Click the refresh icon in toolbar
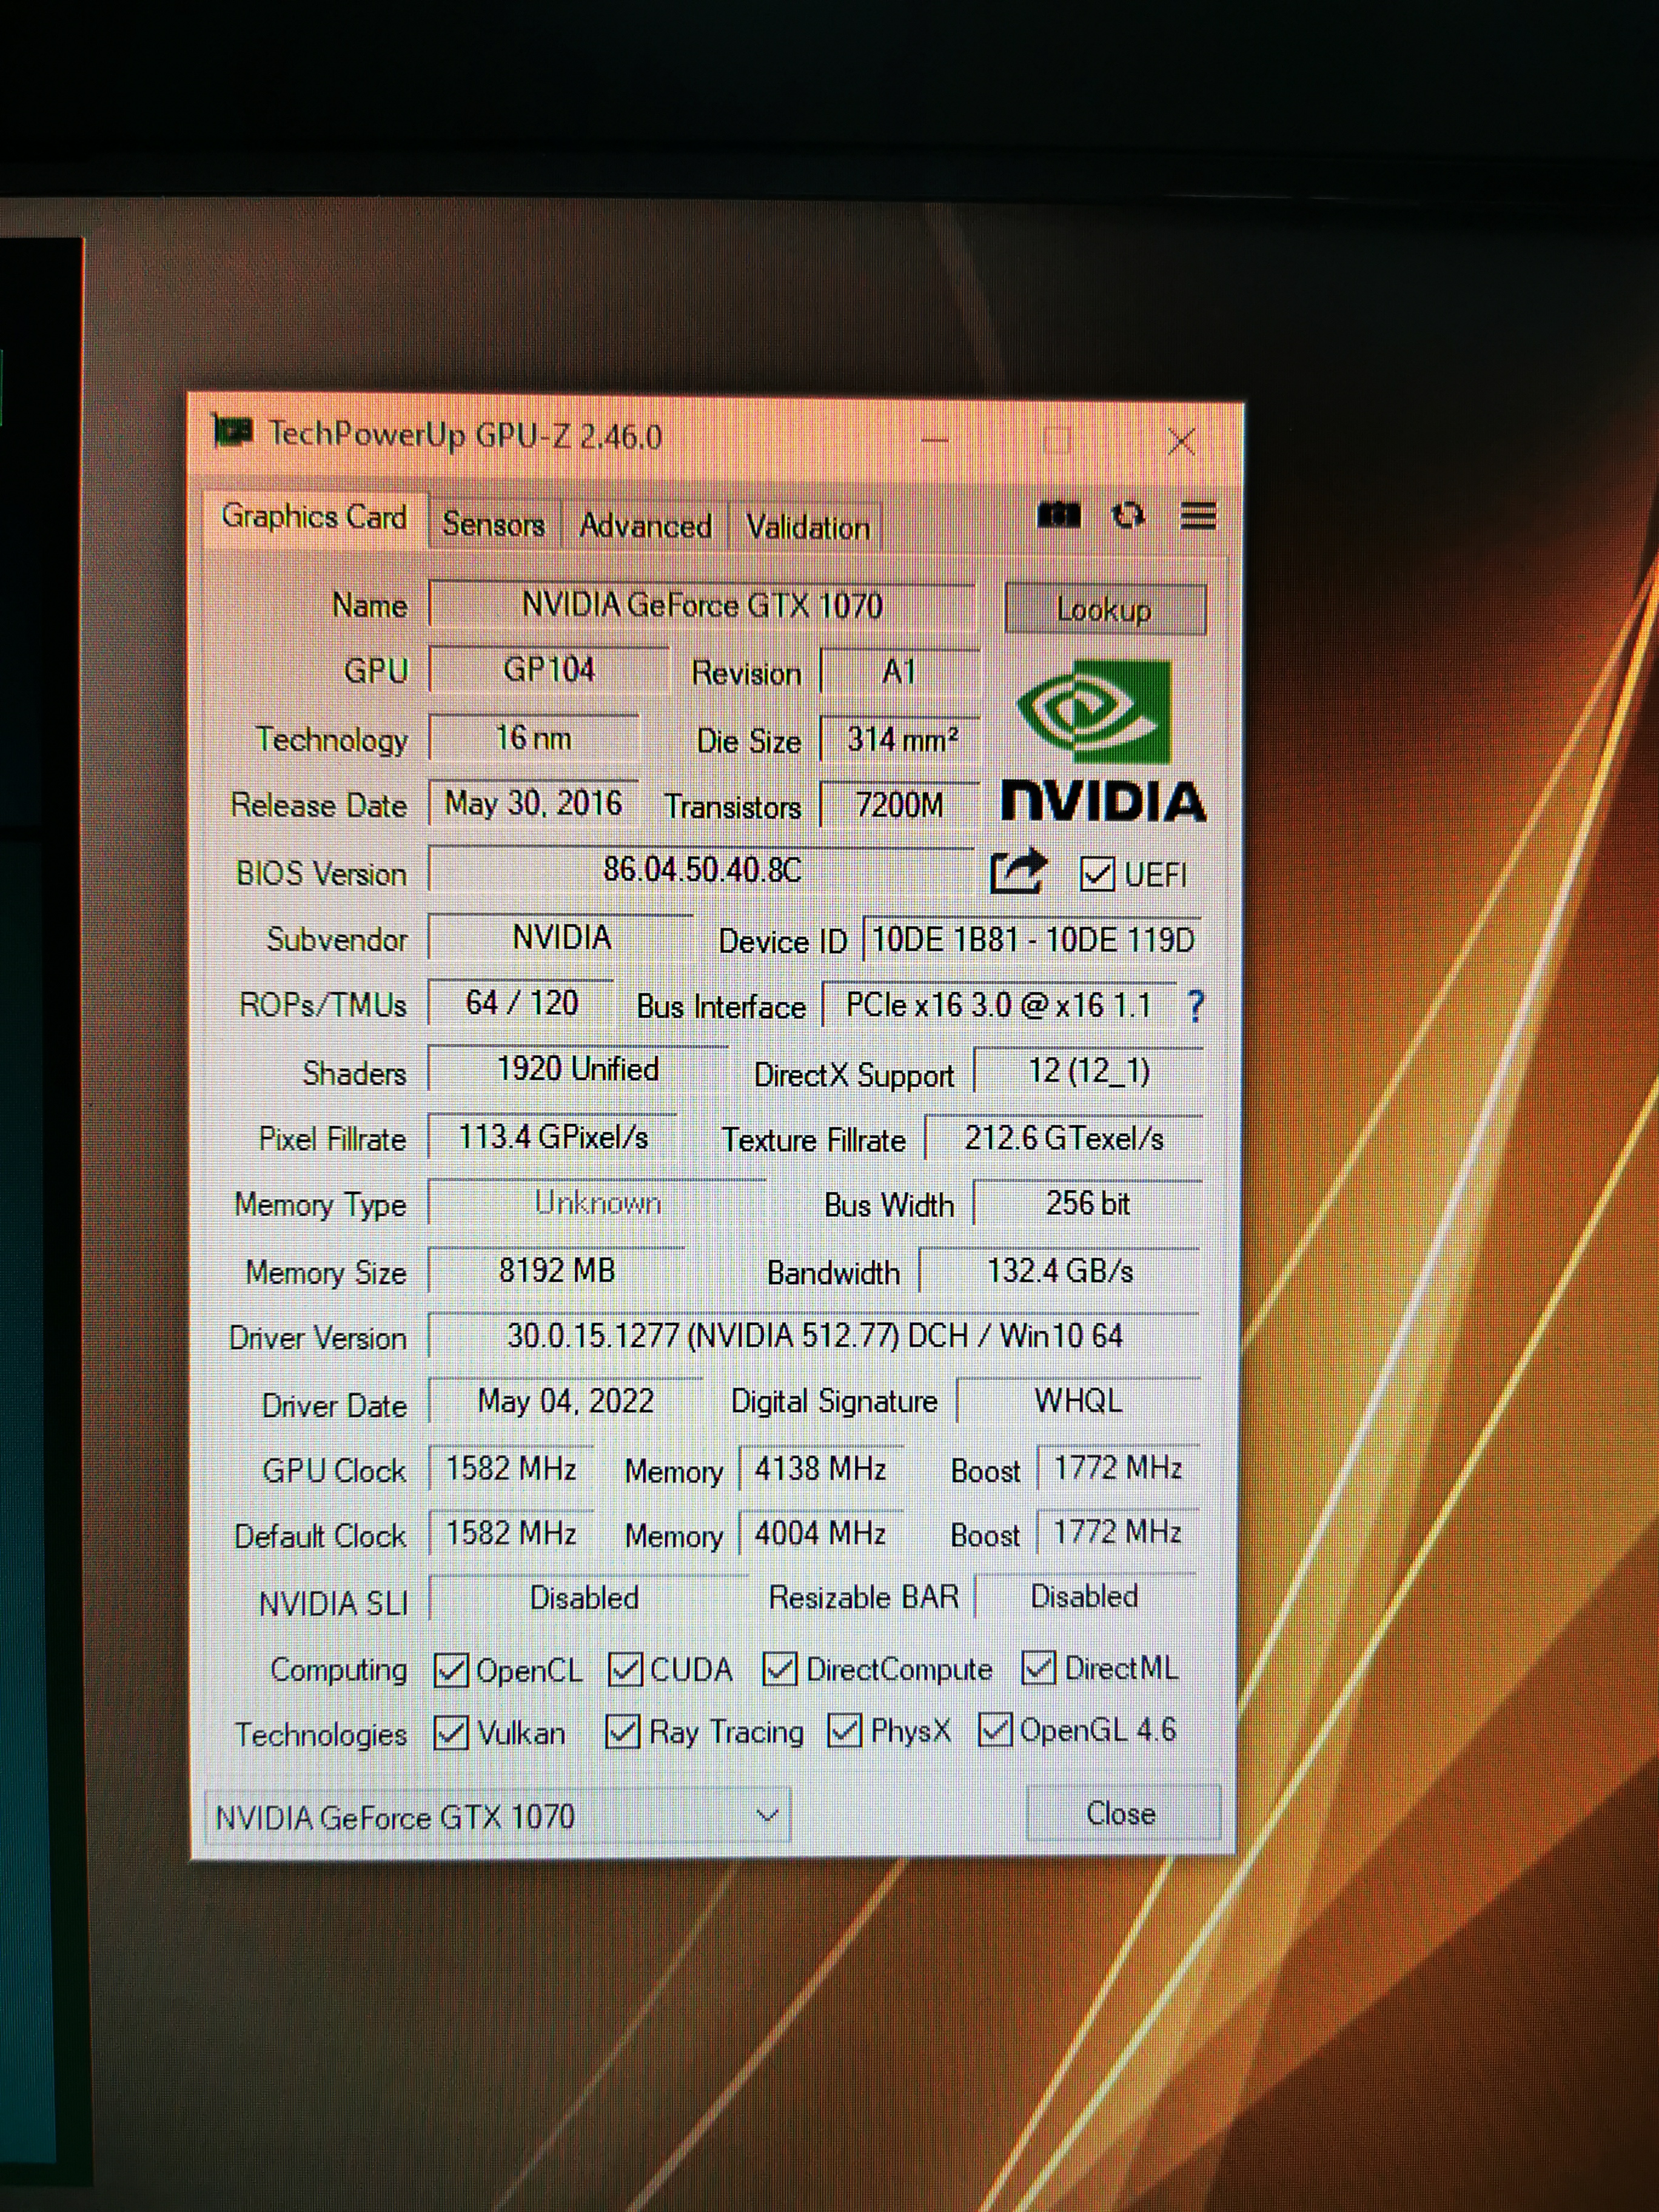Viewport: 1659px width, 2212px height. 1128,515
